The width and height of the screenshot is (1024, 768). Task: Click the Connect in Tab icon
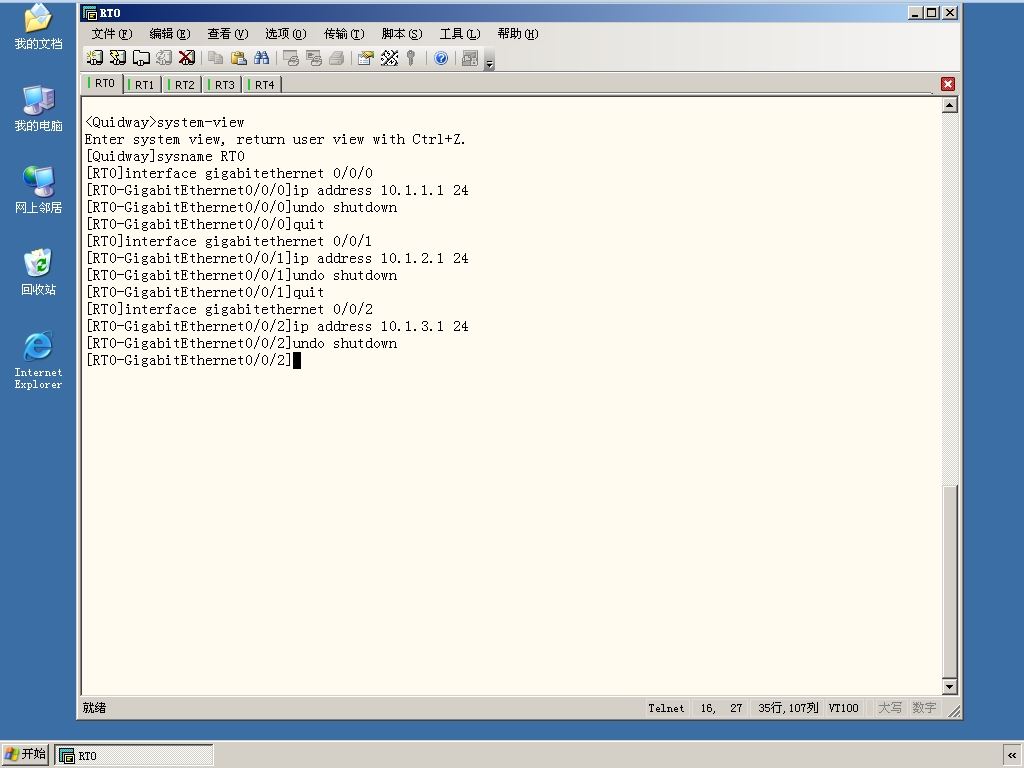(x=141, y=58)
